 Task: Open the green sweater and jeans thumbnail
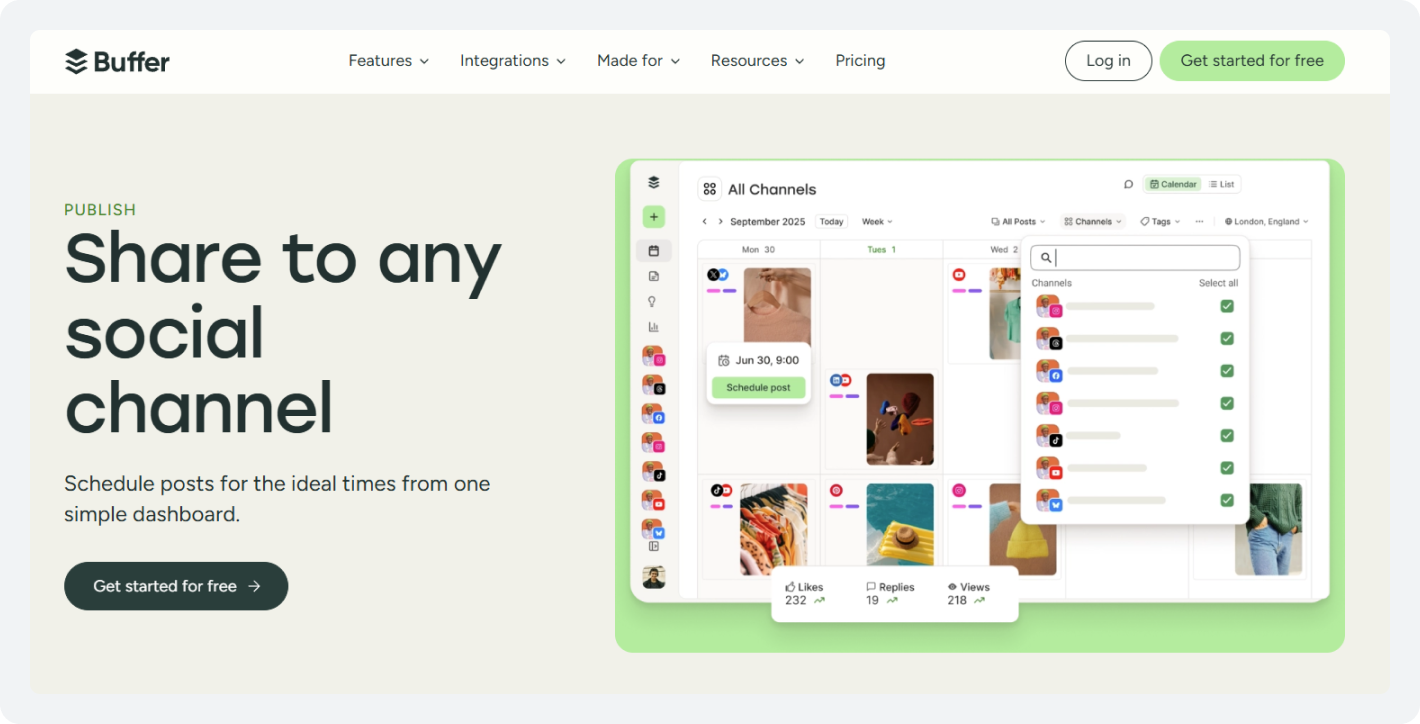pos(1268,530)
